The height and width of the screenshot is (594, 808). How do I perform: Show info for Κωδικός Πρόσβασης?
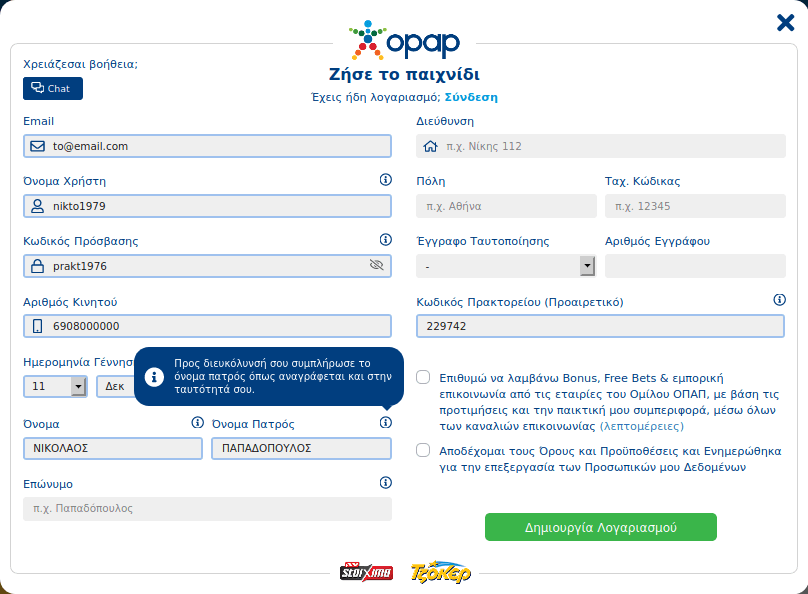[385, 240]
